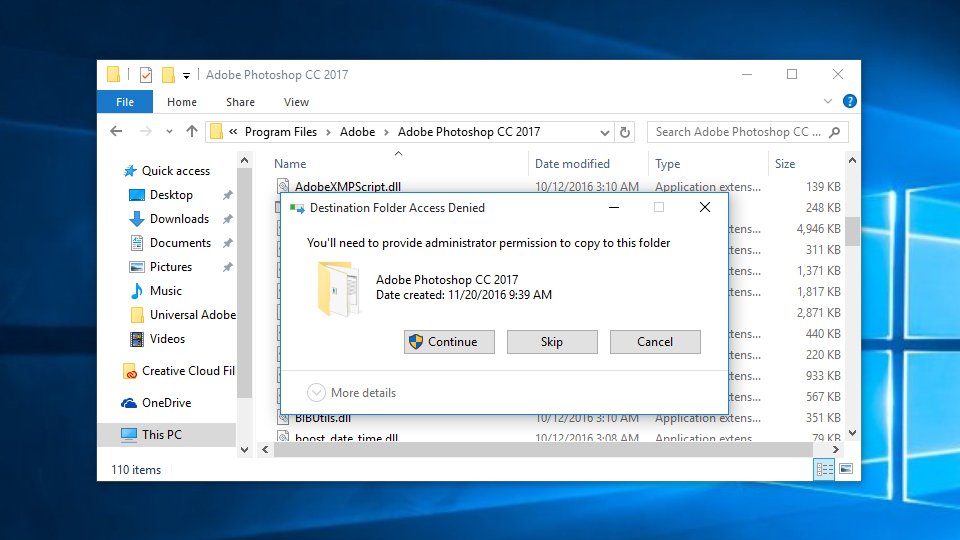Select AdobeXMPScript.dll file
960x540 pixels.
pos(347,186)
